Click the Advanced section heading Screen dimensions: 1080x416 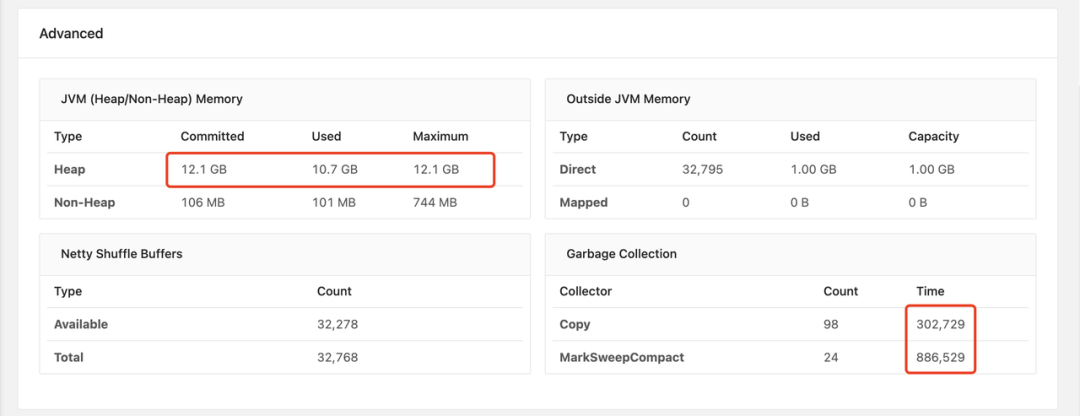(71, 34)
